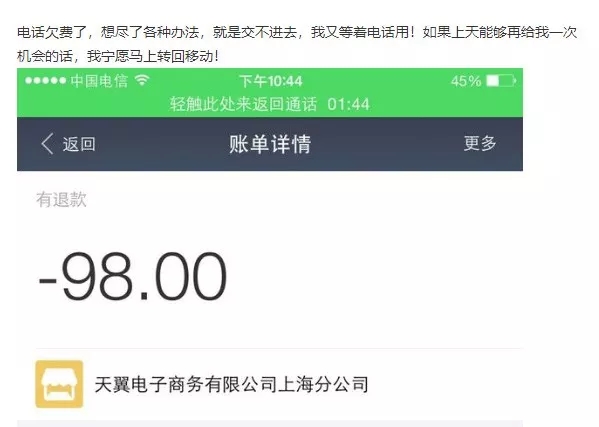Click the divider line above merchant row
This screenshot has height=427, width=599.
(279, 348)
